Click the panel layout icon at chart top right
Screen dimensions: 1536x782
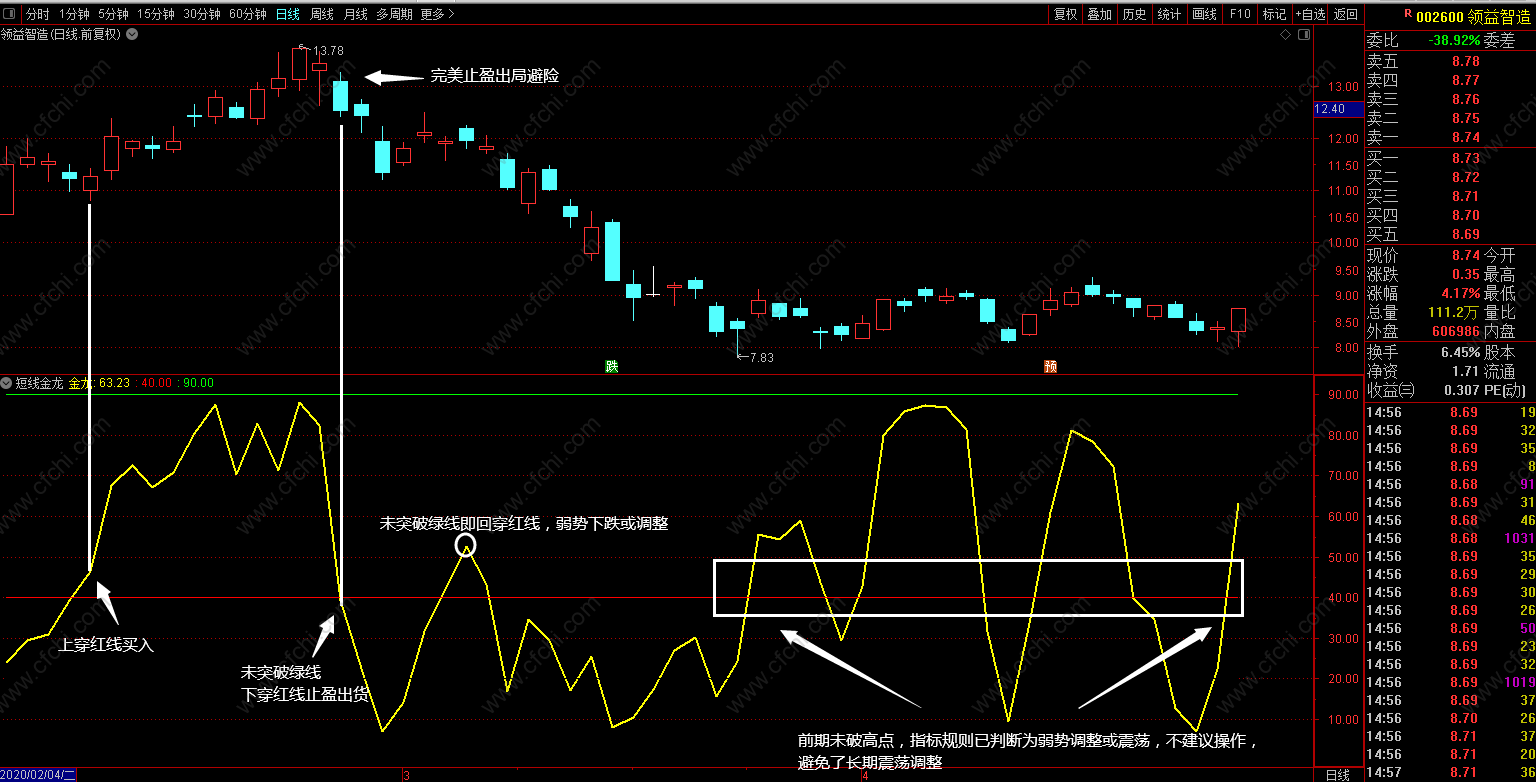[x=1303, y=34]
